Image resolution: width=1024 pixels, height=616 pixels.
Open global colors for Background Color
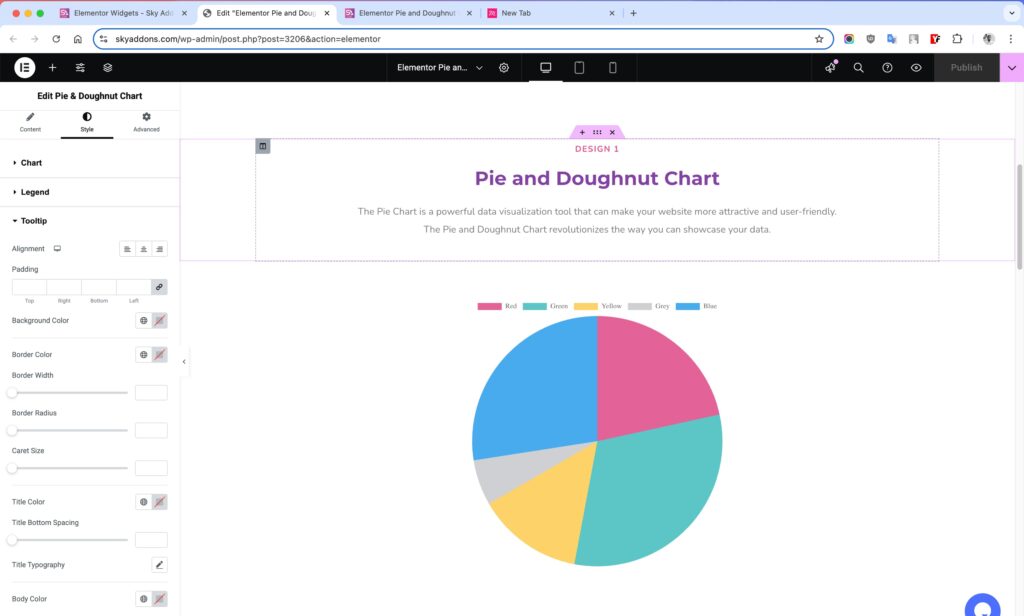(x=144, y=321)
